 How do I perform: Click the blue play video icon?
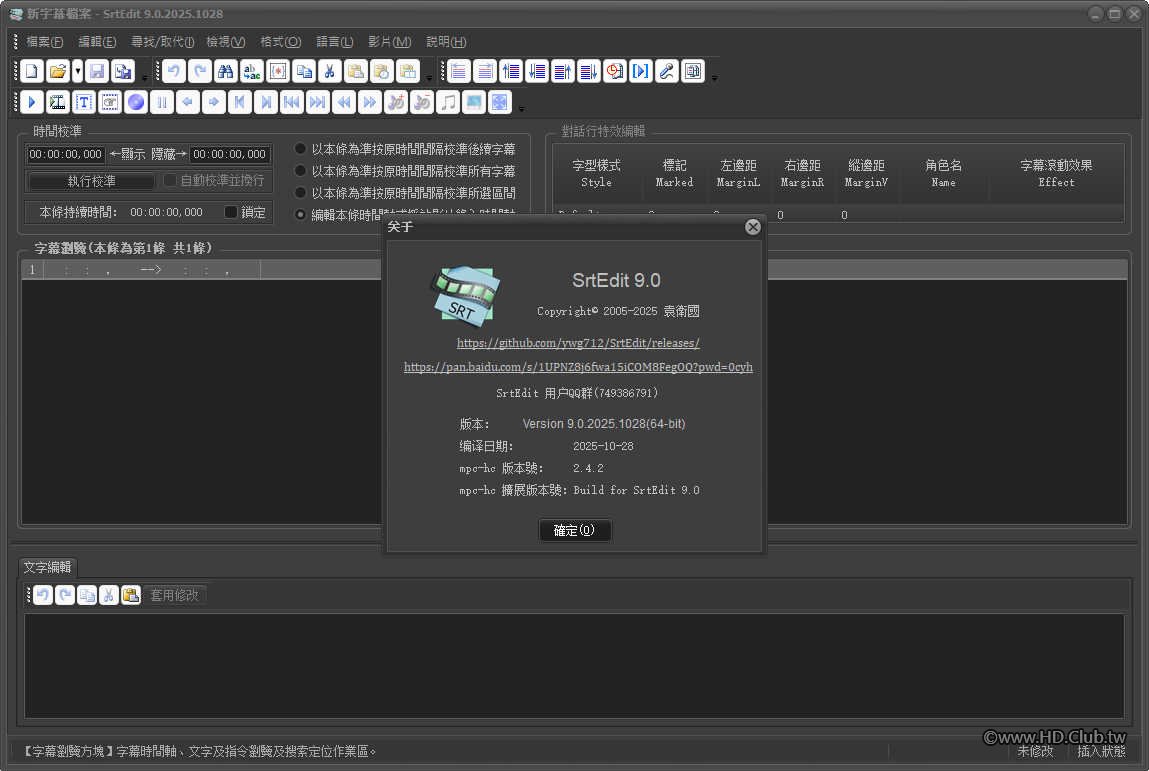[32, 102]
